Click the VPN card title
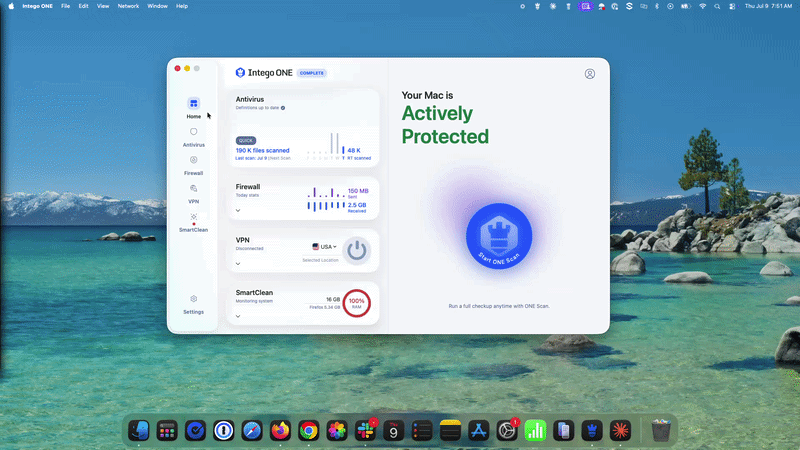This screenshot has width=800, height=450. click(x=242, y=240)
